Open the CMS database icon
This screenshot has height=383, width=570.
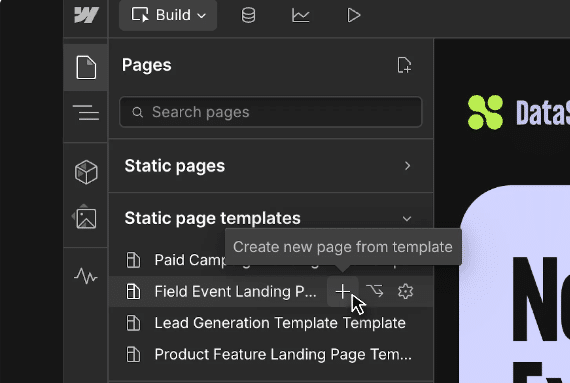pyautogui.click(x=248, y=15)
